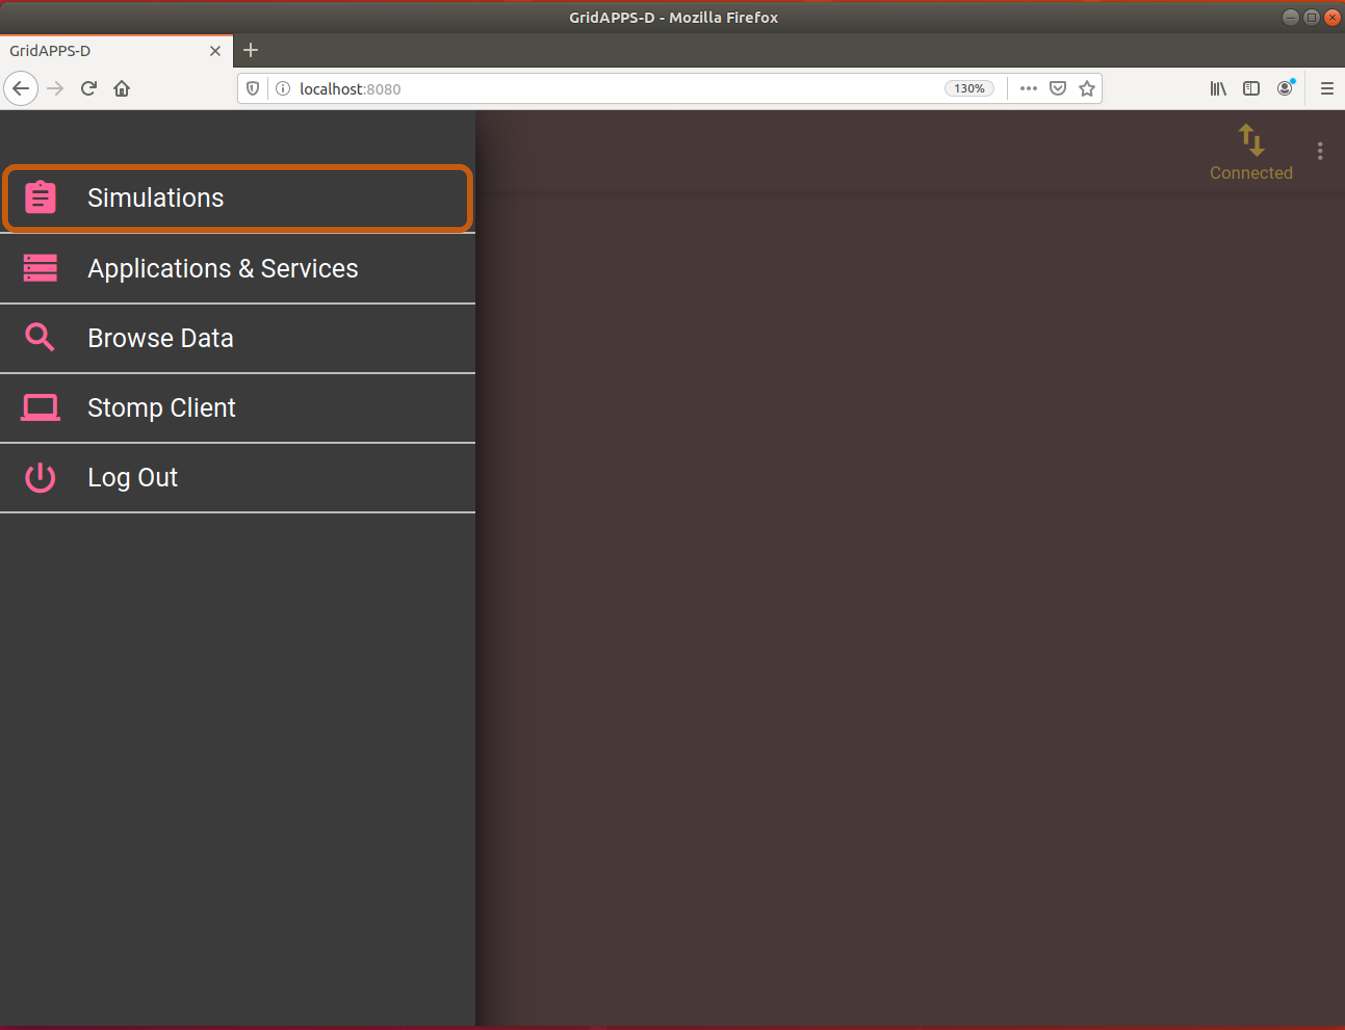The width and height of the screenshot is (1345, 1030).
Task: Click the Connected status label
Action: click(x=1251, y=173)
